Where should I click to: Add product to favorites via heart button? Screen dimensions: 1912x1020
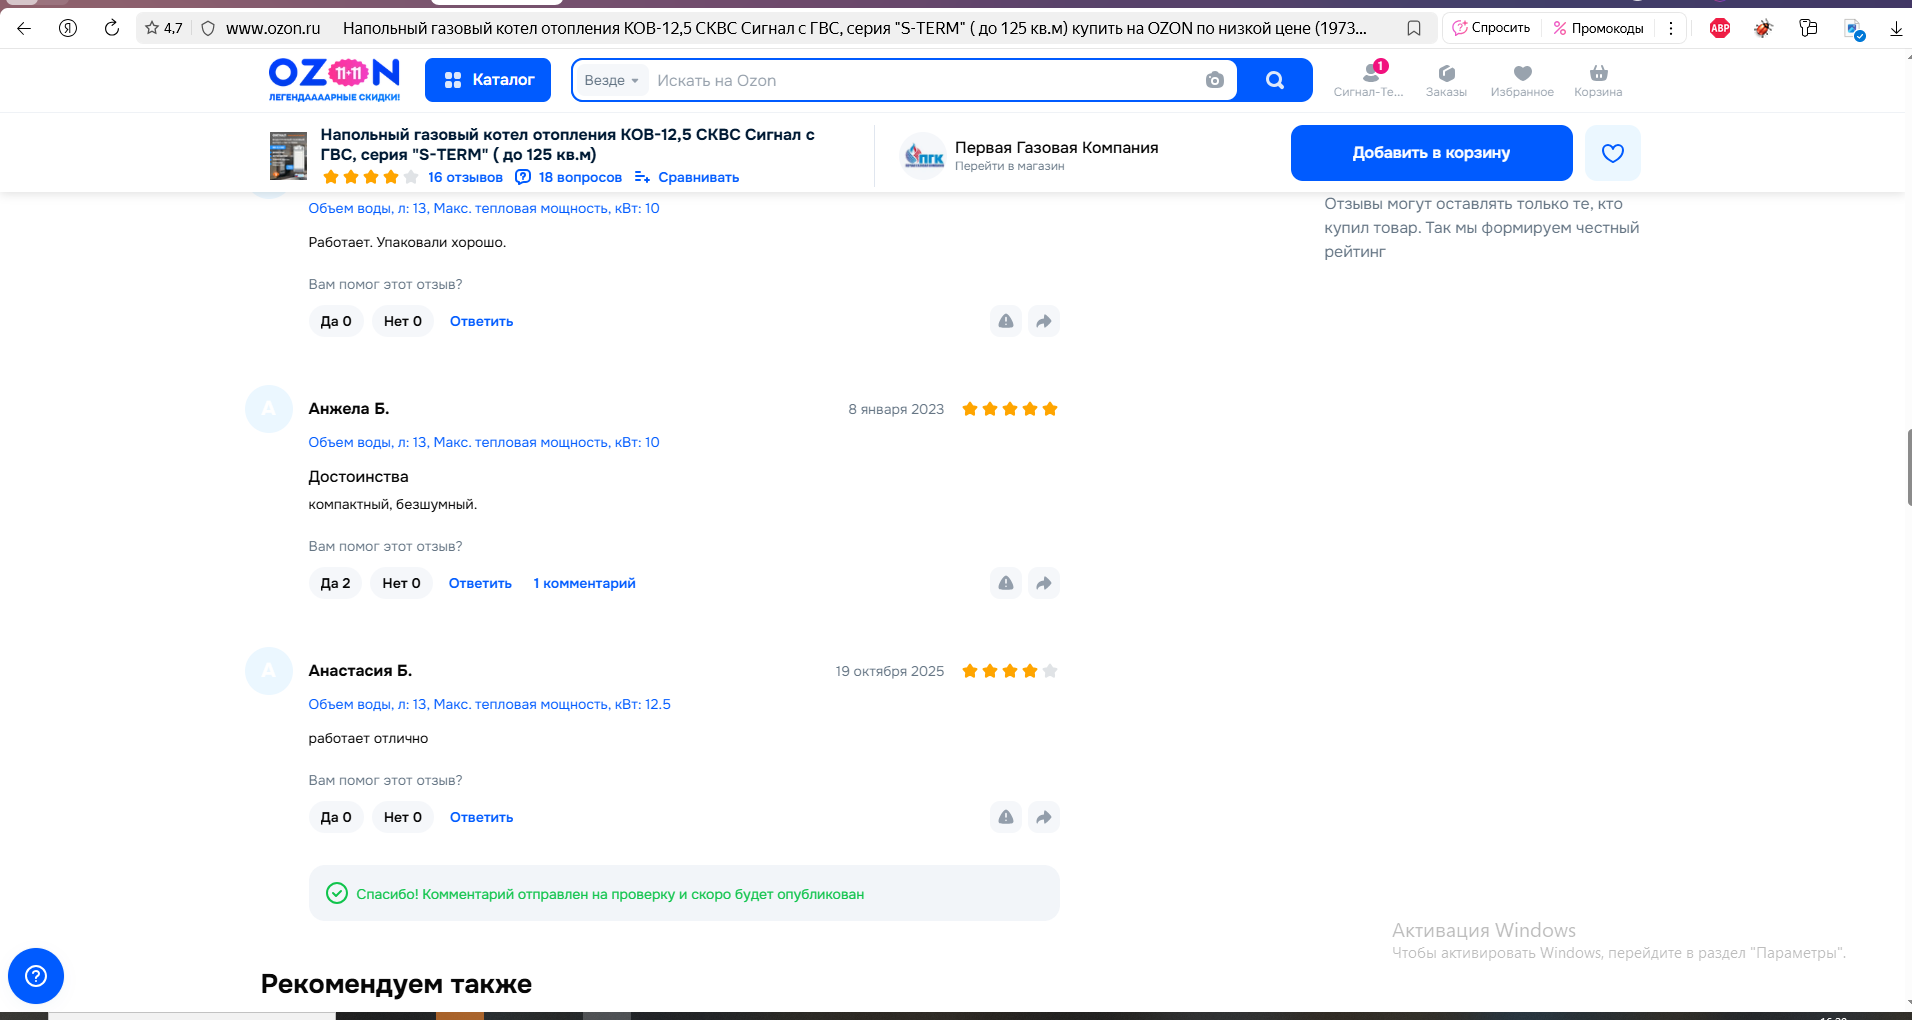tap(1612, 153)
